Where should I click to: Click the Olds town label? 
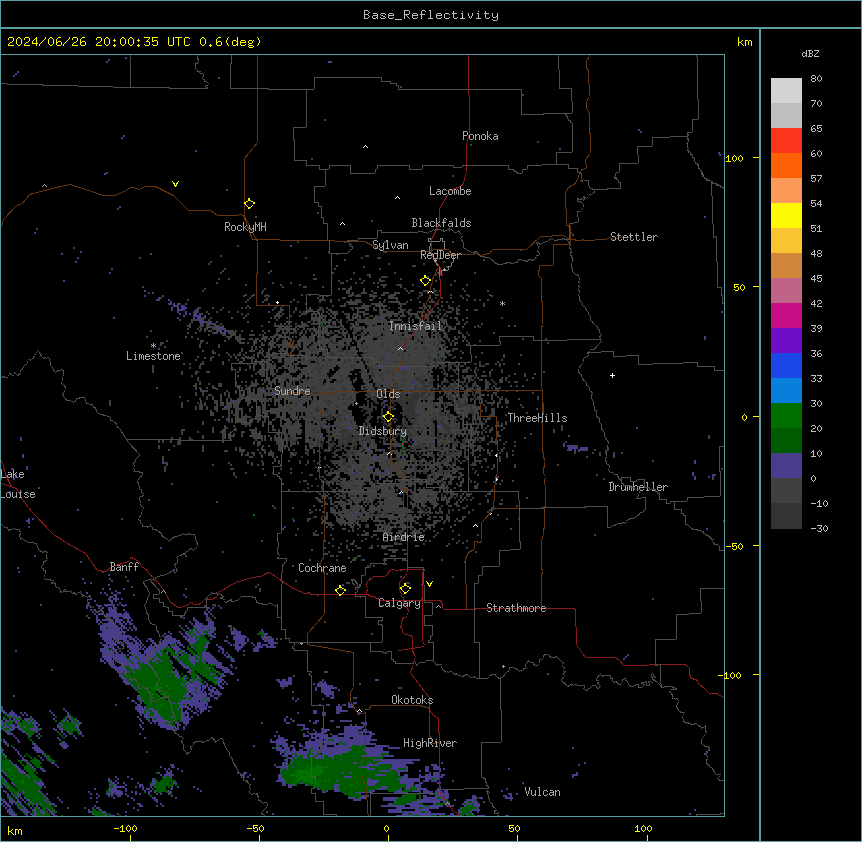(388, 394)
